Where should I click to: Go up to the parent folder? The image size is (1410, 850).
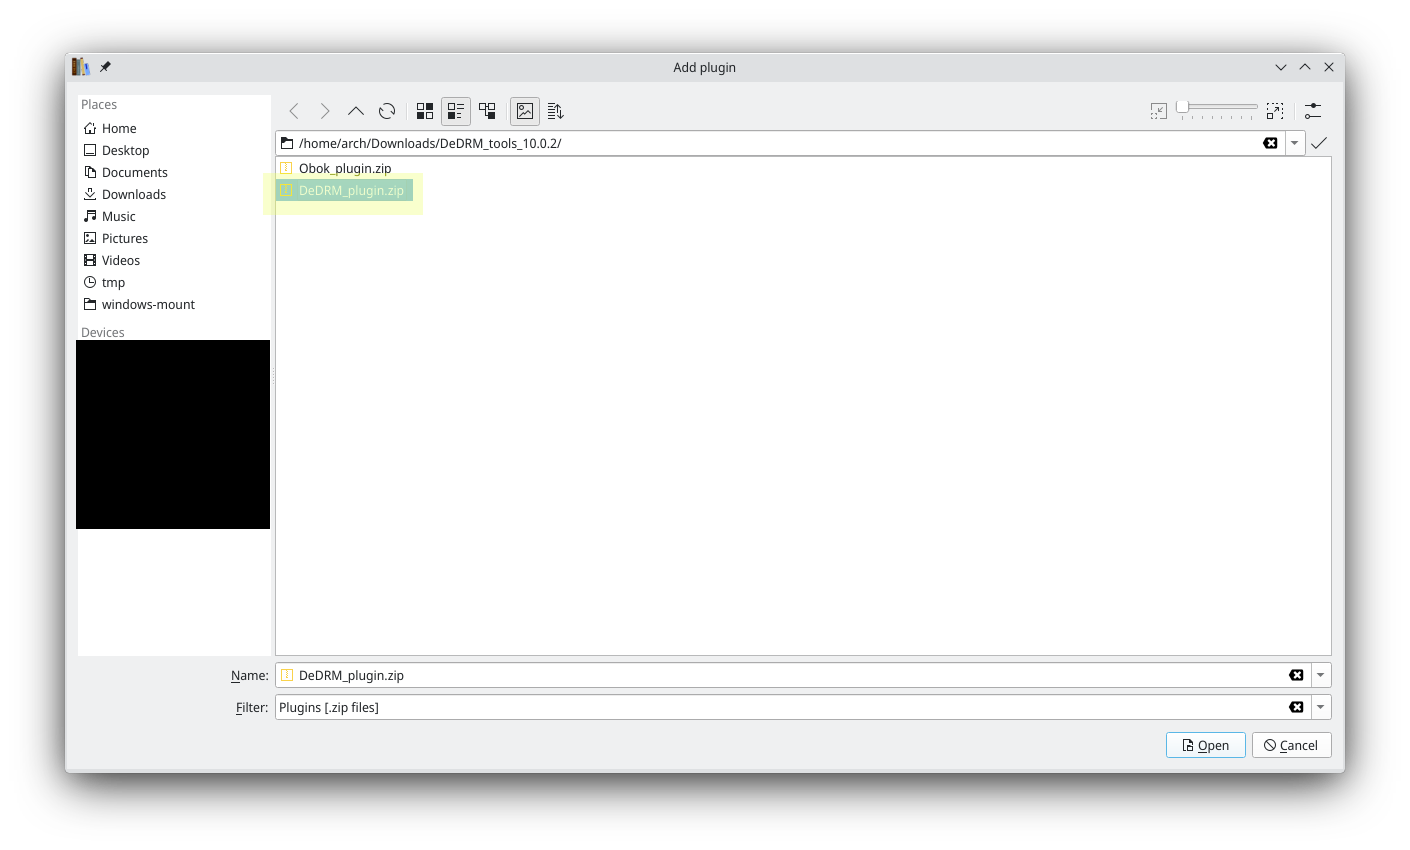[x=356, y=111]
